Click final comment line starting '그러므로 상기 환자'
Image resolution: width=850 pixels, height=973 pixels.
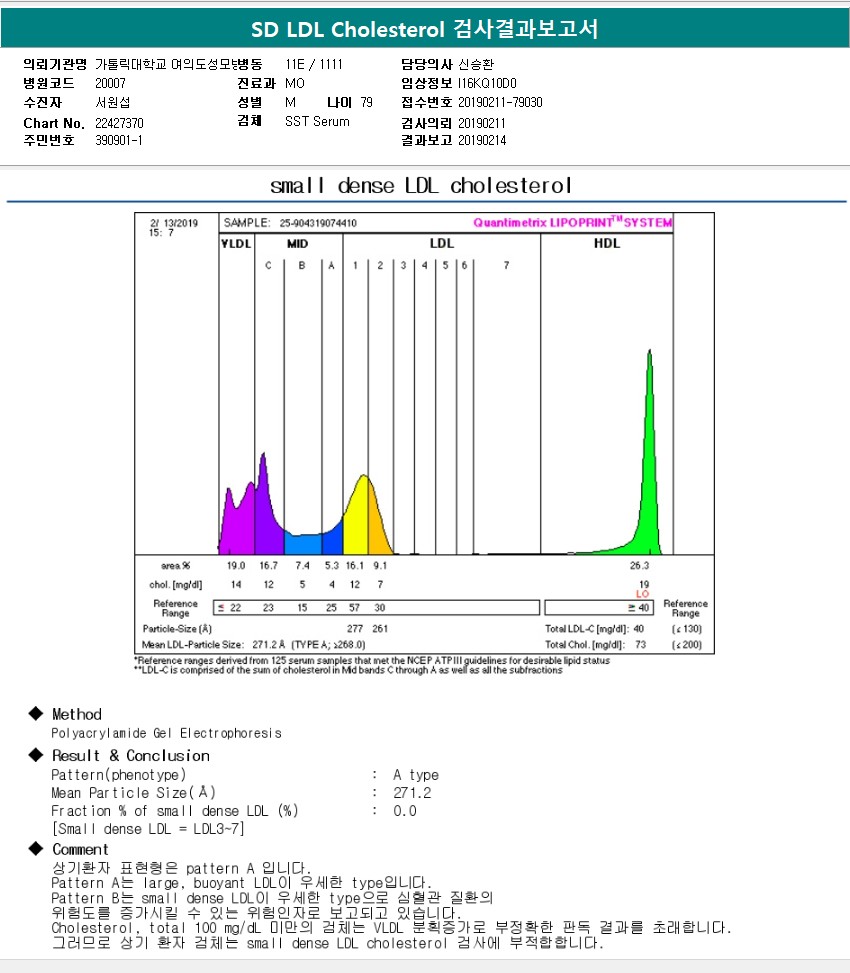pyautogui.click(x=328, y=943)
